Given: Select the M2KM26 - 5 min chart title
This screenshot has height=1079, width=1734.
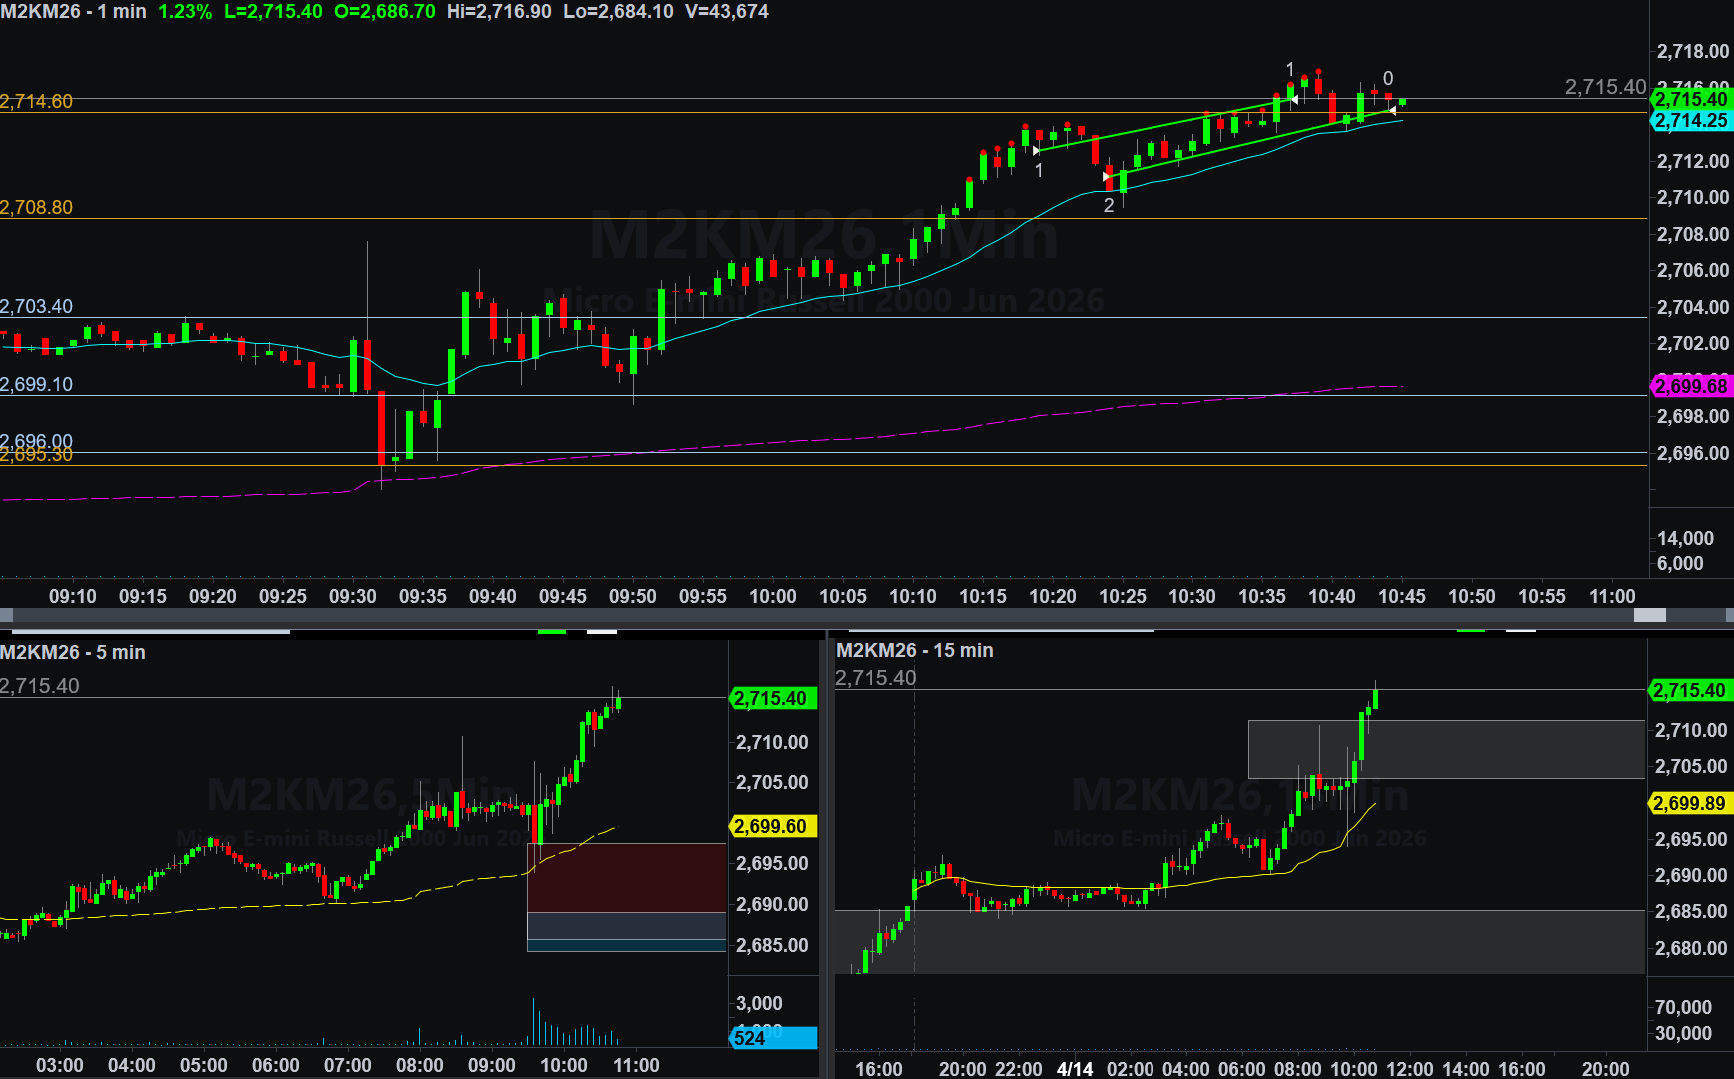Looking at the screenshot, I should [x=73, y=652].
